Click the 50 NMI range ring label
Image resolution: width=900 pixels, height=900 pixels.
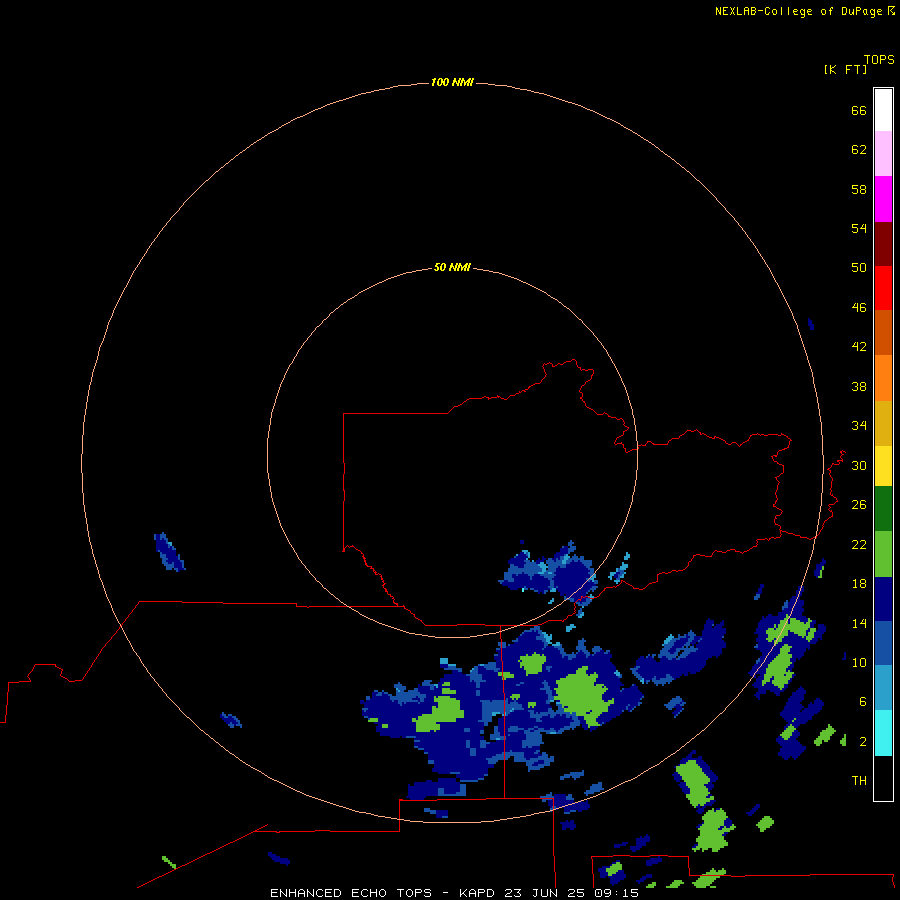452,267
